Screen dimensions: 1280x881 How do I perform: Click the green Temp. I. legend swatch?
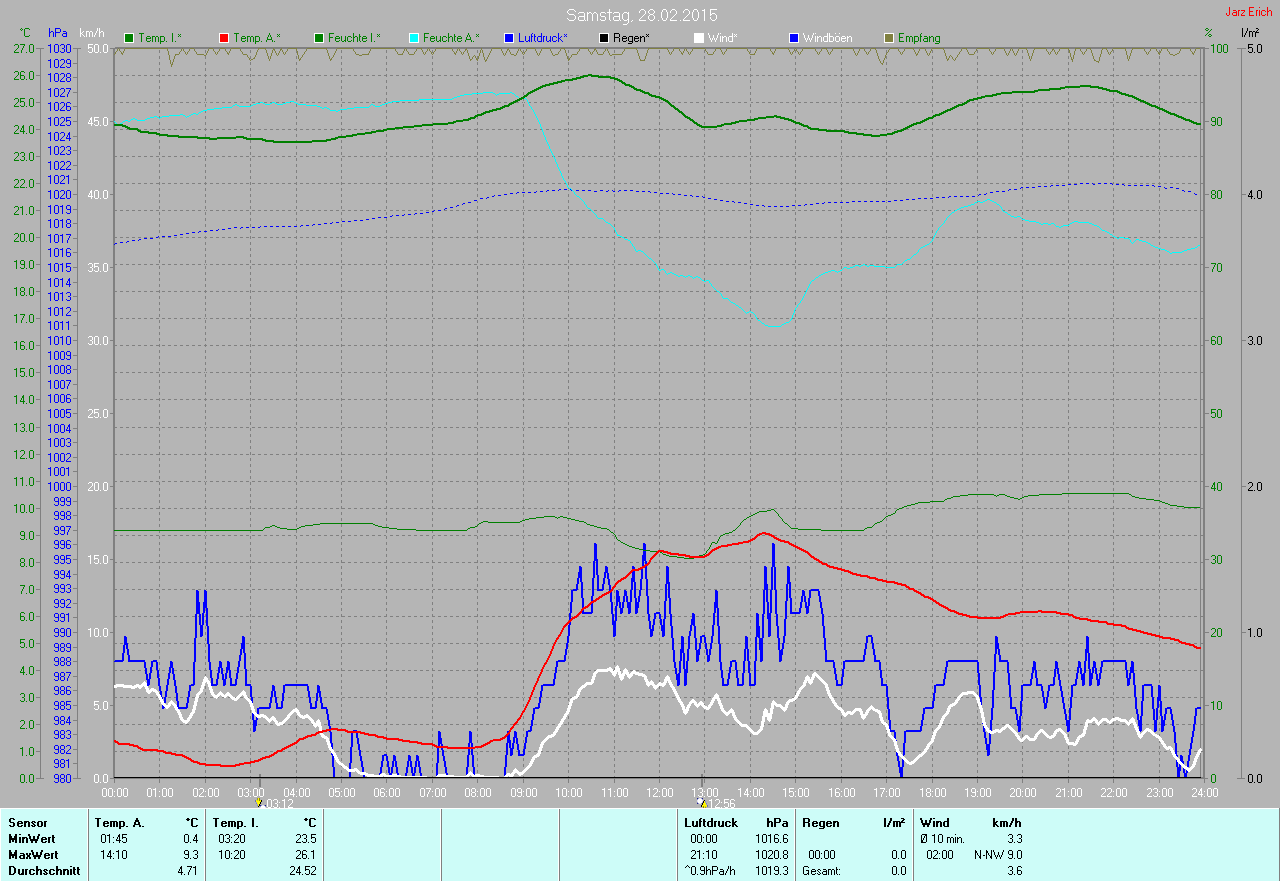(x=128, y=38)
